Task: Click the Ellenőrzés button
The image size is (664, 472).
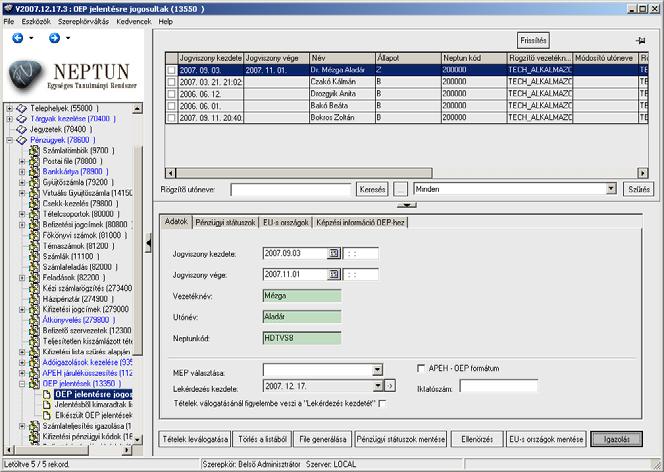Action: (x=477, y=439)
